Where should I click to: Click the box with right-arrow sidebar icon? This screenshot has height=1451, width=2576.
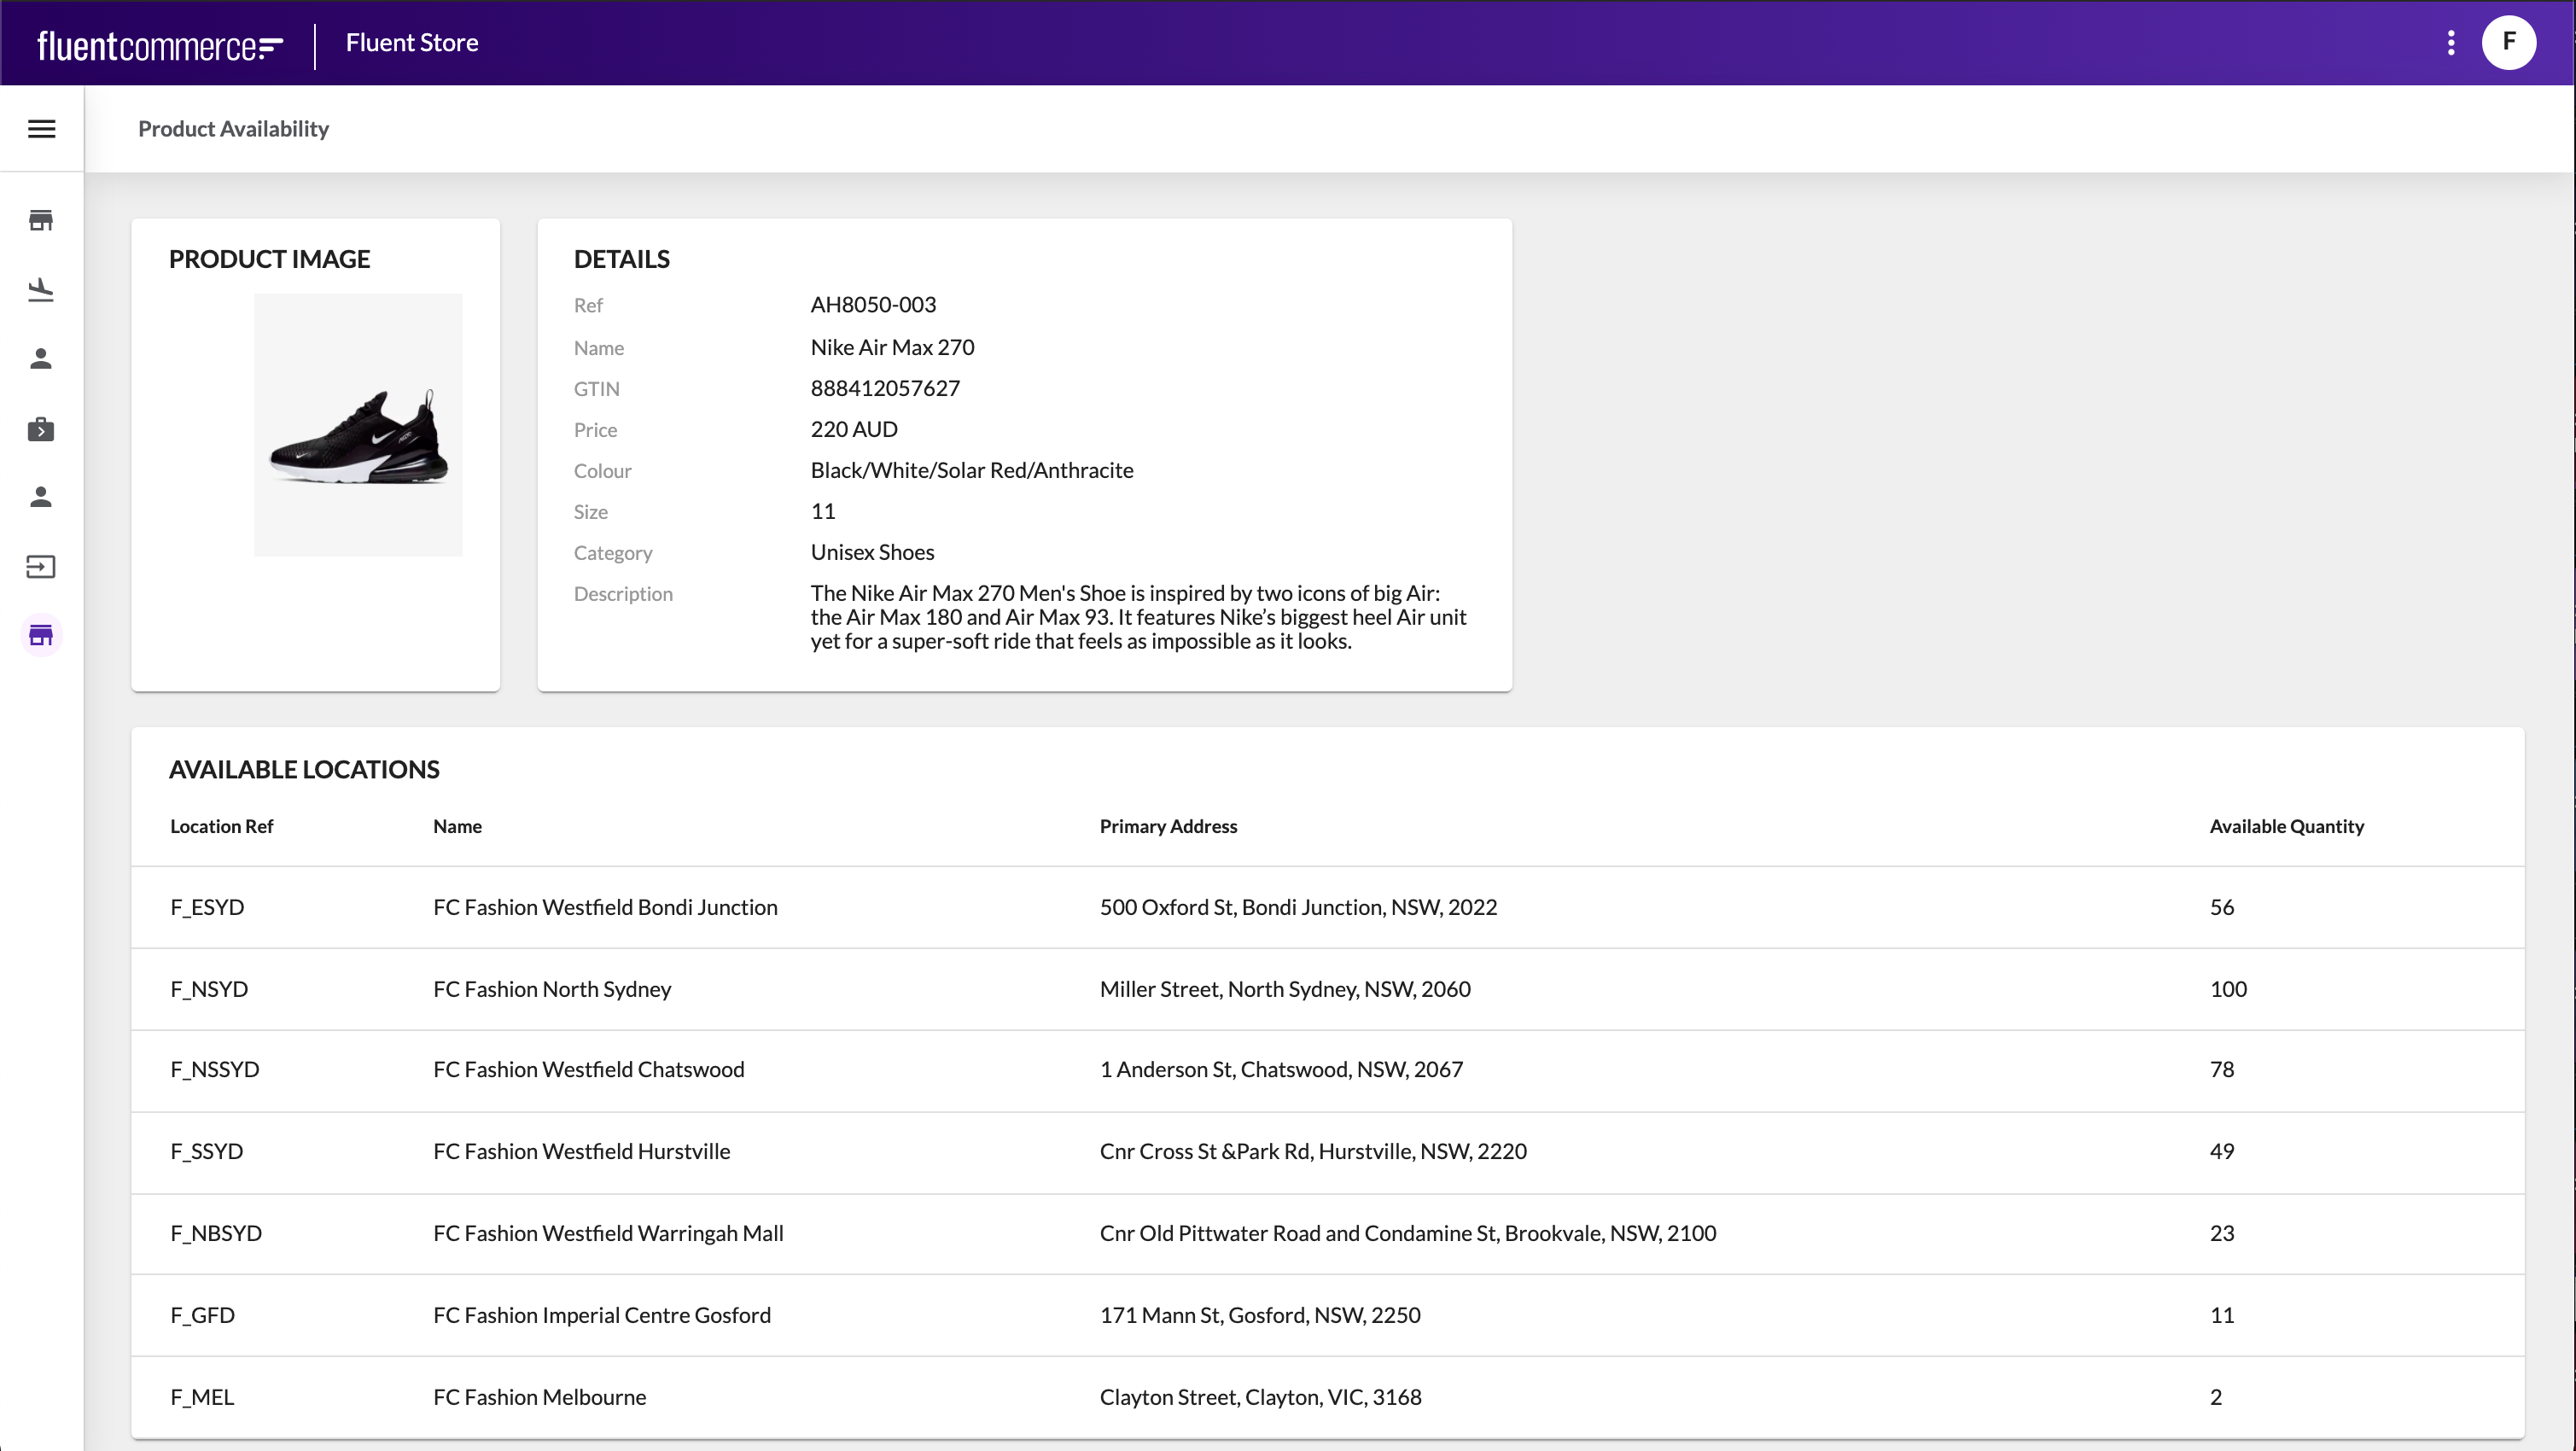41,567
